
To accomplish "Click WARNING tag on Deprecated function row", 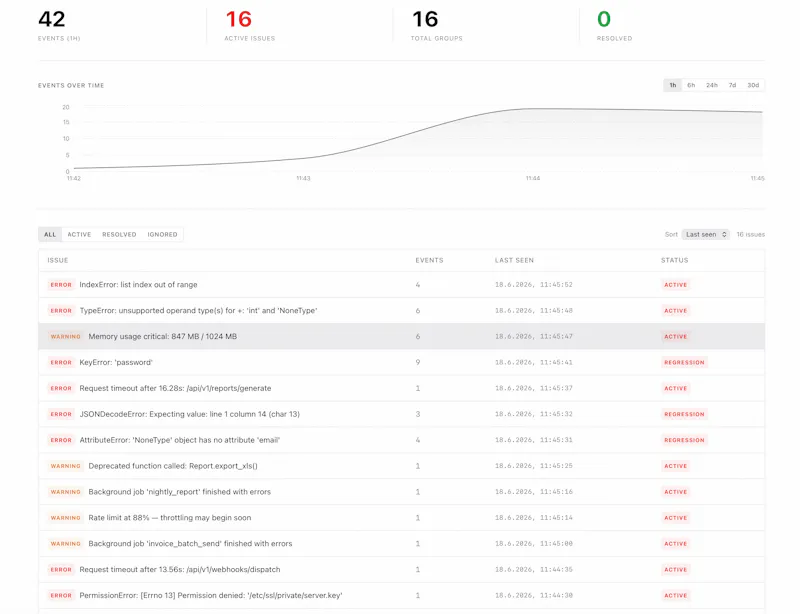I will 65,466.
